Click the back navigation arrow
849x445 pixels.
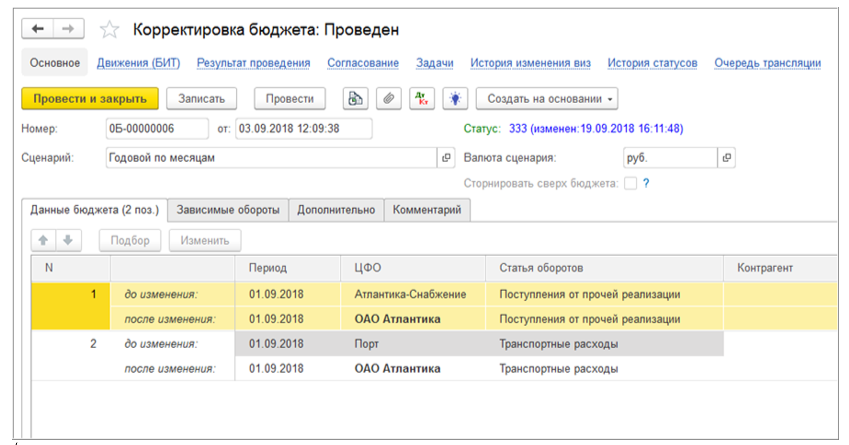[40, 30]
